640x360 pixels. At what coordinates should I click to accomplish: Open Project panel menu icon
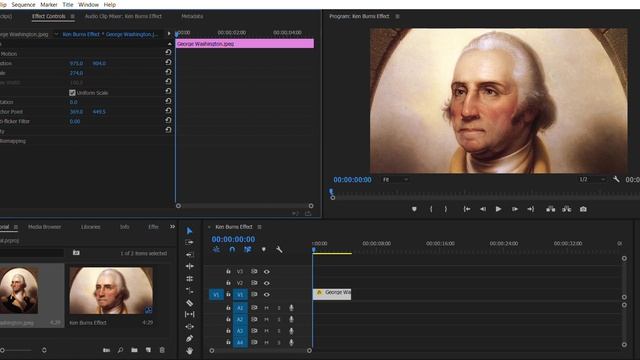tap(16, 227)
